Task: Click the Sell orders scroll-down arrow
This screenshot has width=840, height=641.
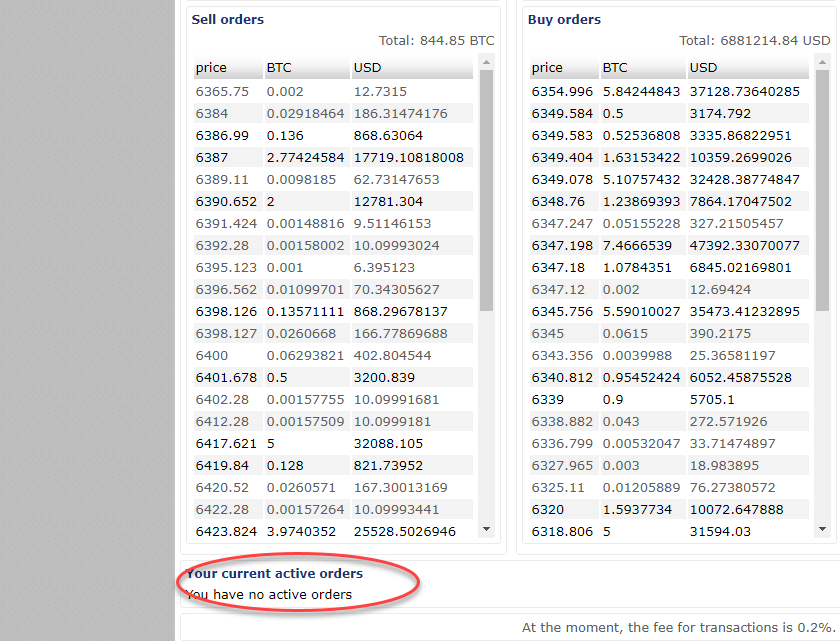Action: click(x=486, y=529)
